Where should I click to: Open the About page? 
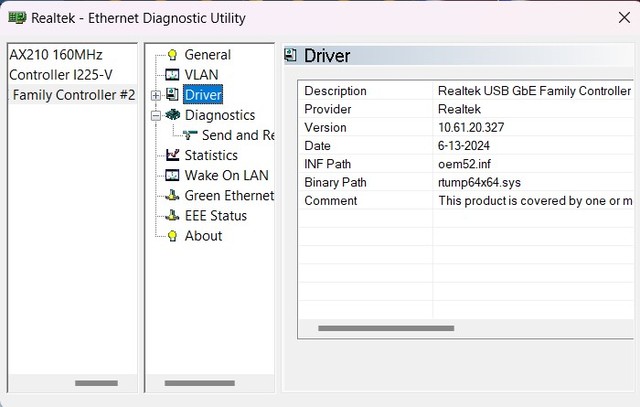pos(203,236)
